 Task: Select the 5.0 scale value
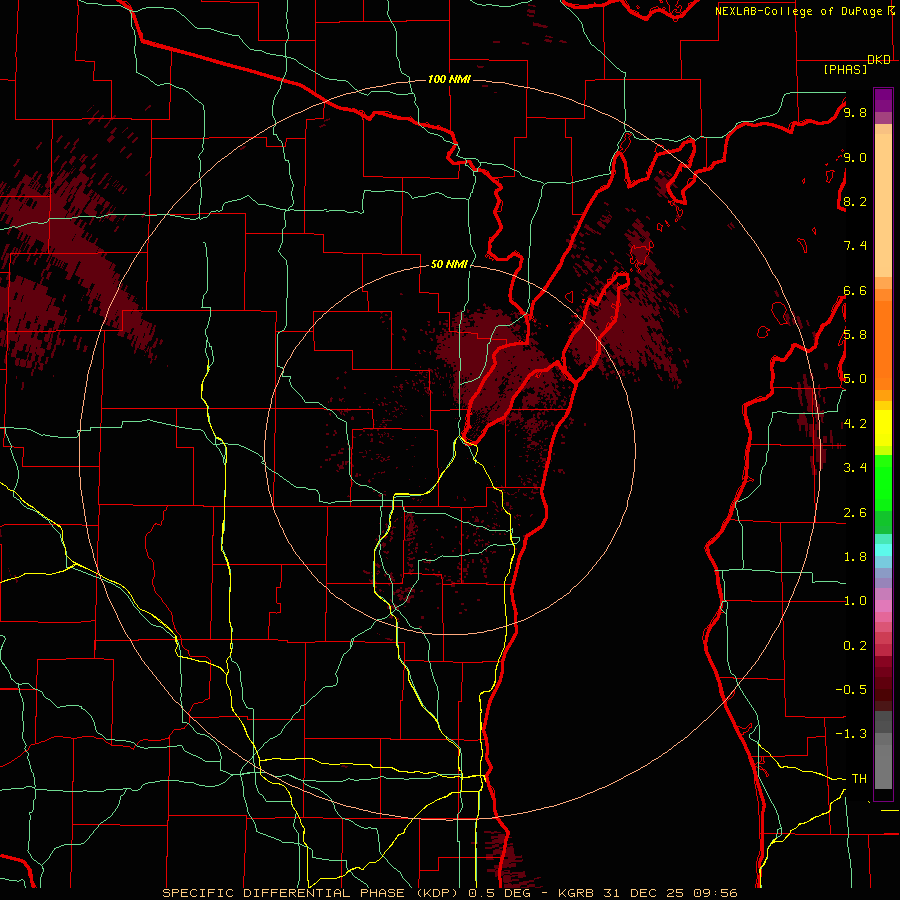tap(855, 379)
